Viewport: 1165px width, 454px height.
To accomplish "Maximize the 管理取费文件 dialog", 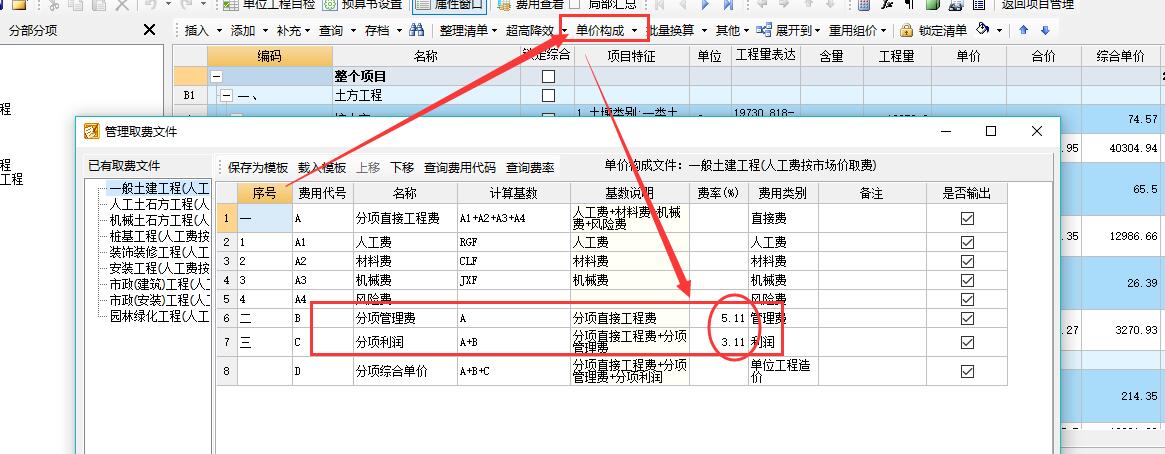I will [990, 132].
